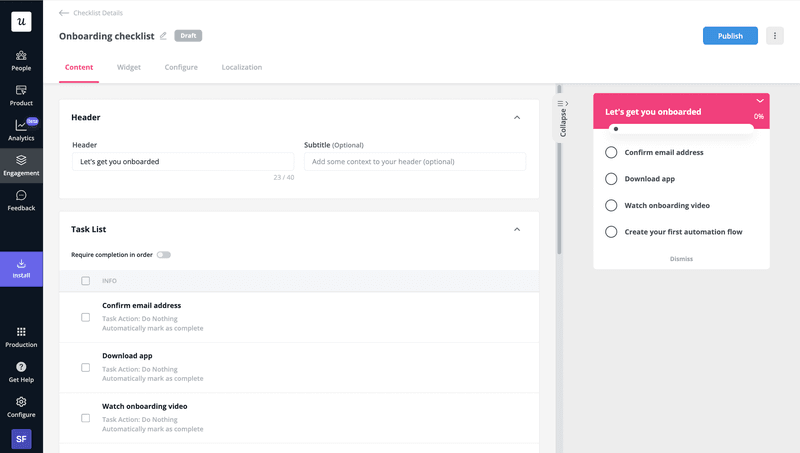The height and width of the screenshot is (453, 800).
Task: Collapse the Task List section chevron
Action: 517,229
